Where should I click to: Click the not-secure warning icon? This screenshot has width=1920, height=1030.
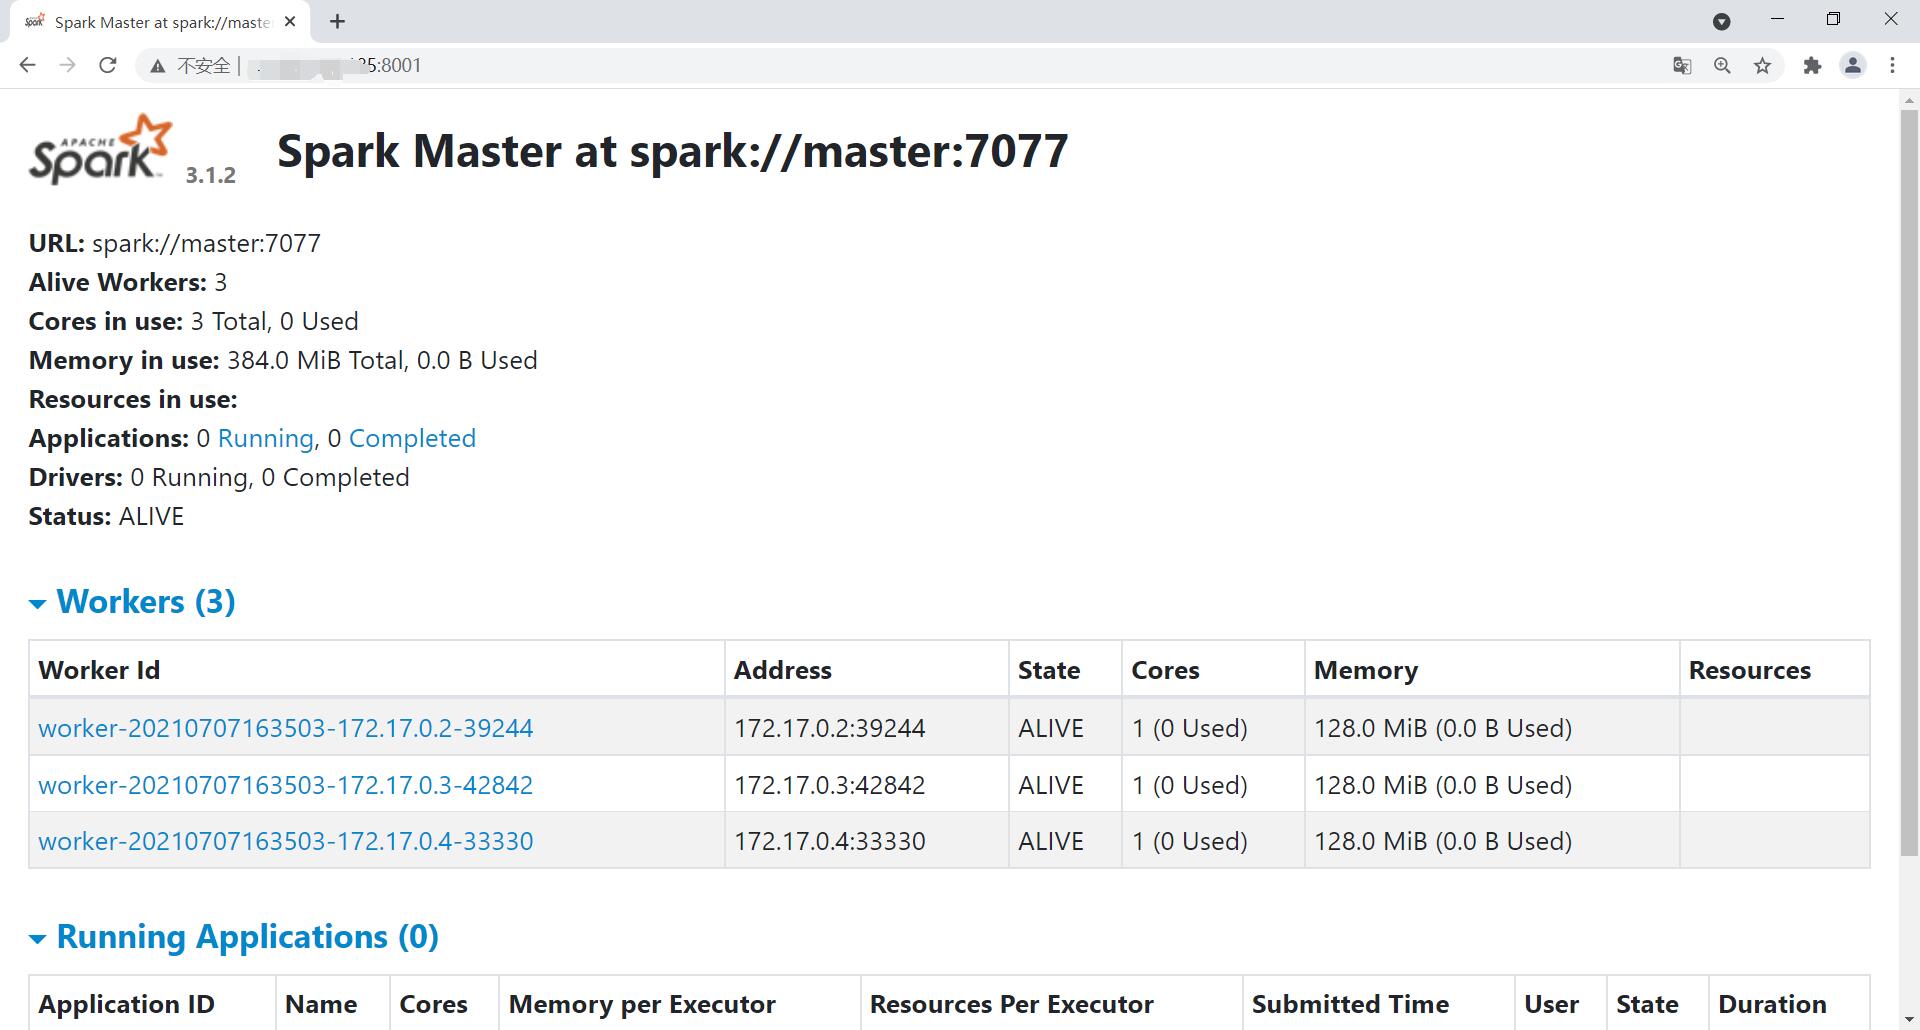157,66
